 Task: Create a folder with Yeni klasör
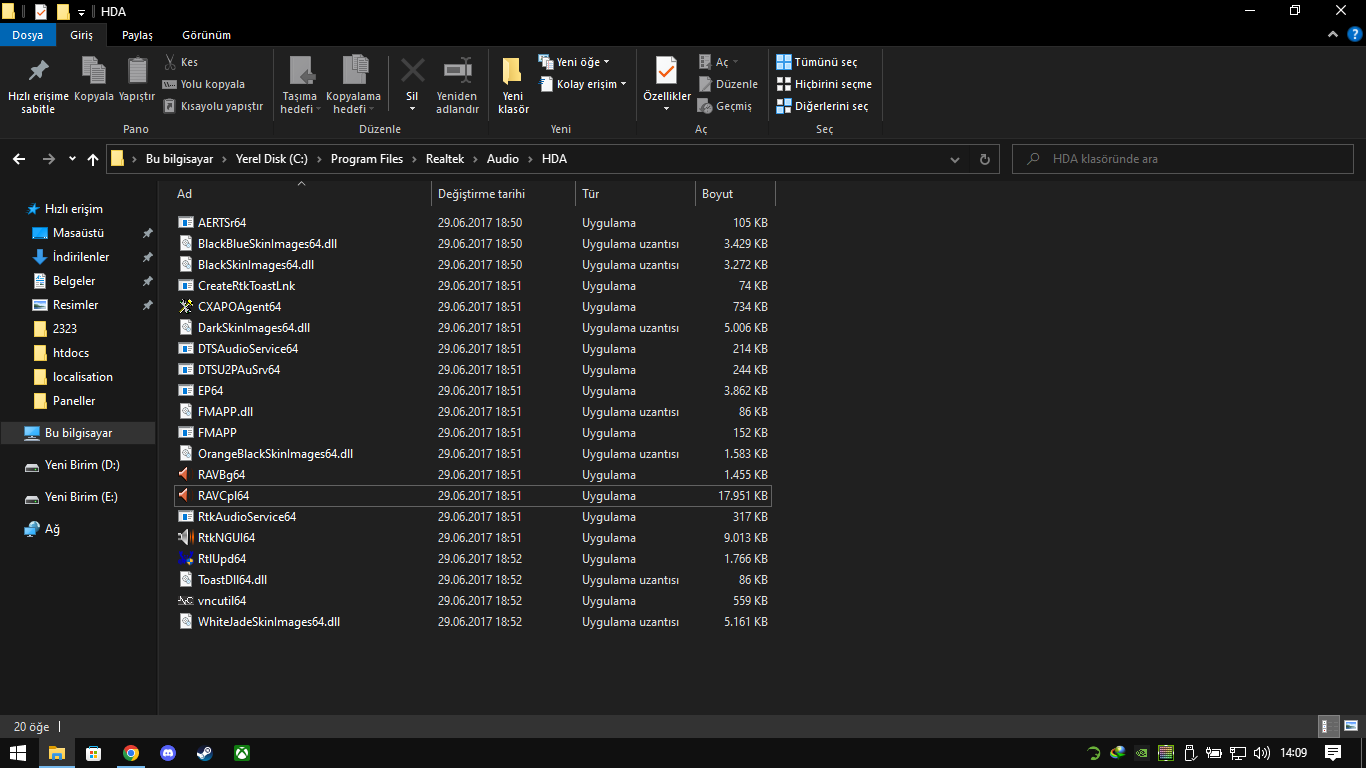513,86
